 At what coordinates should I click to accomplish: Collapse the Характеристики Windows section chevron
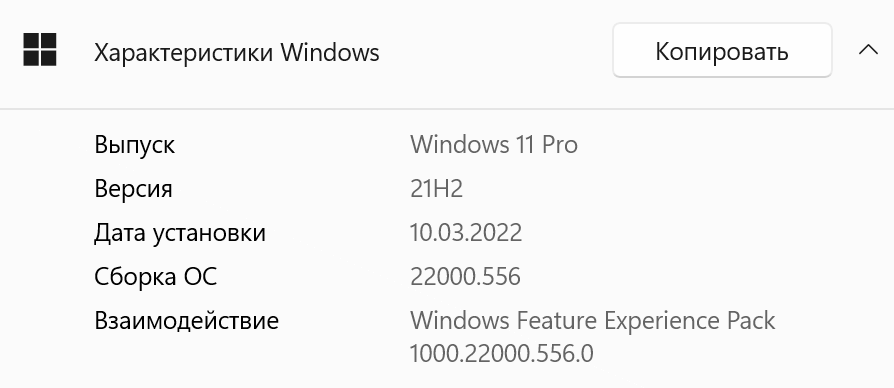(x=868, y=50)
